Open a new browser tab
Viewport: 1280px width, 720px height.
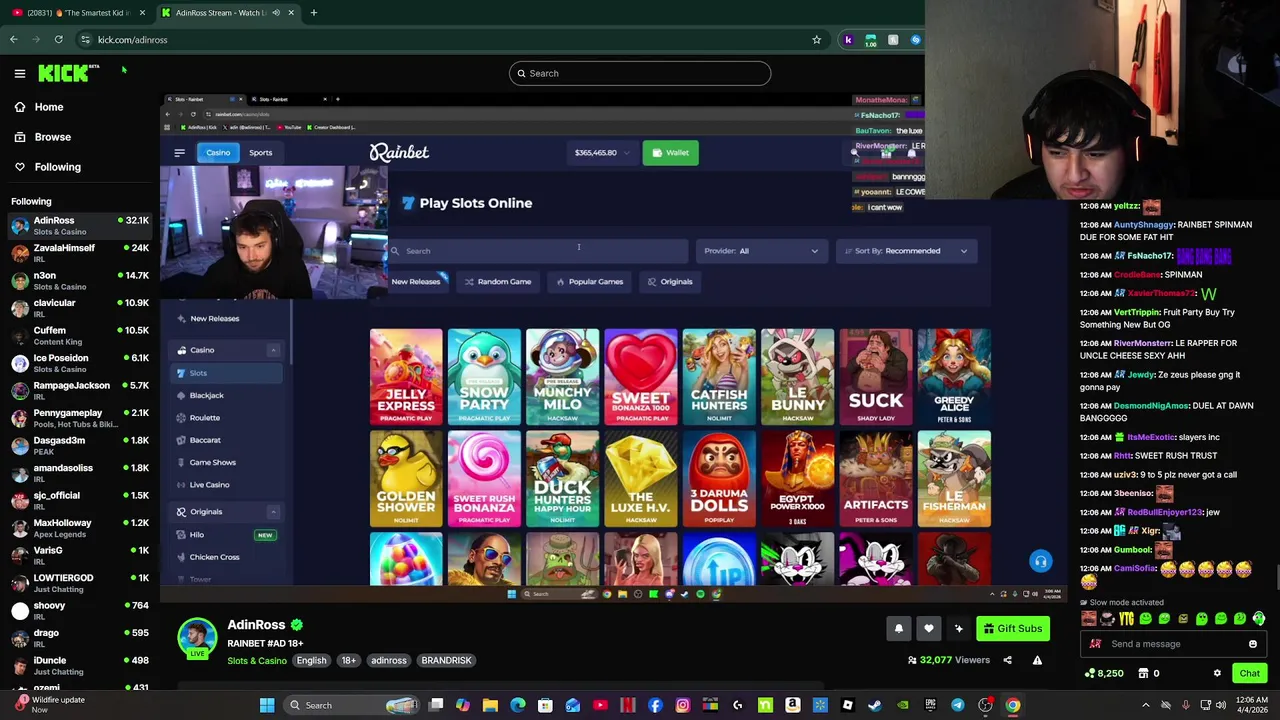(x=313, y=13)
